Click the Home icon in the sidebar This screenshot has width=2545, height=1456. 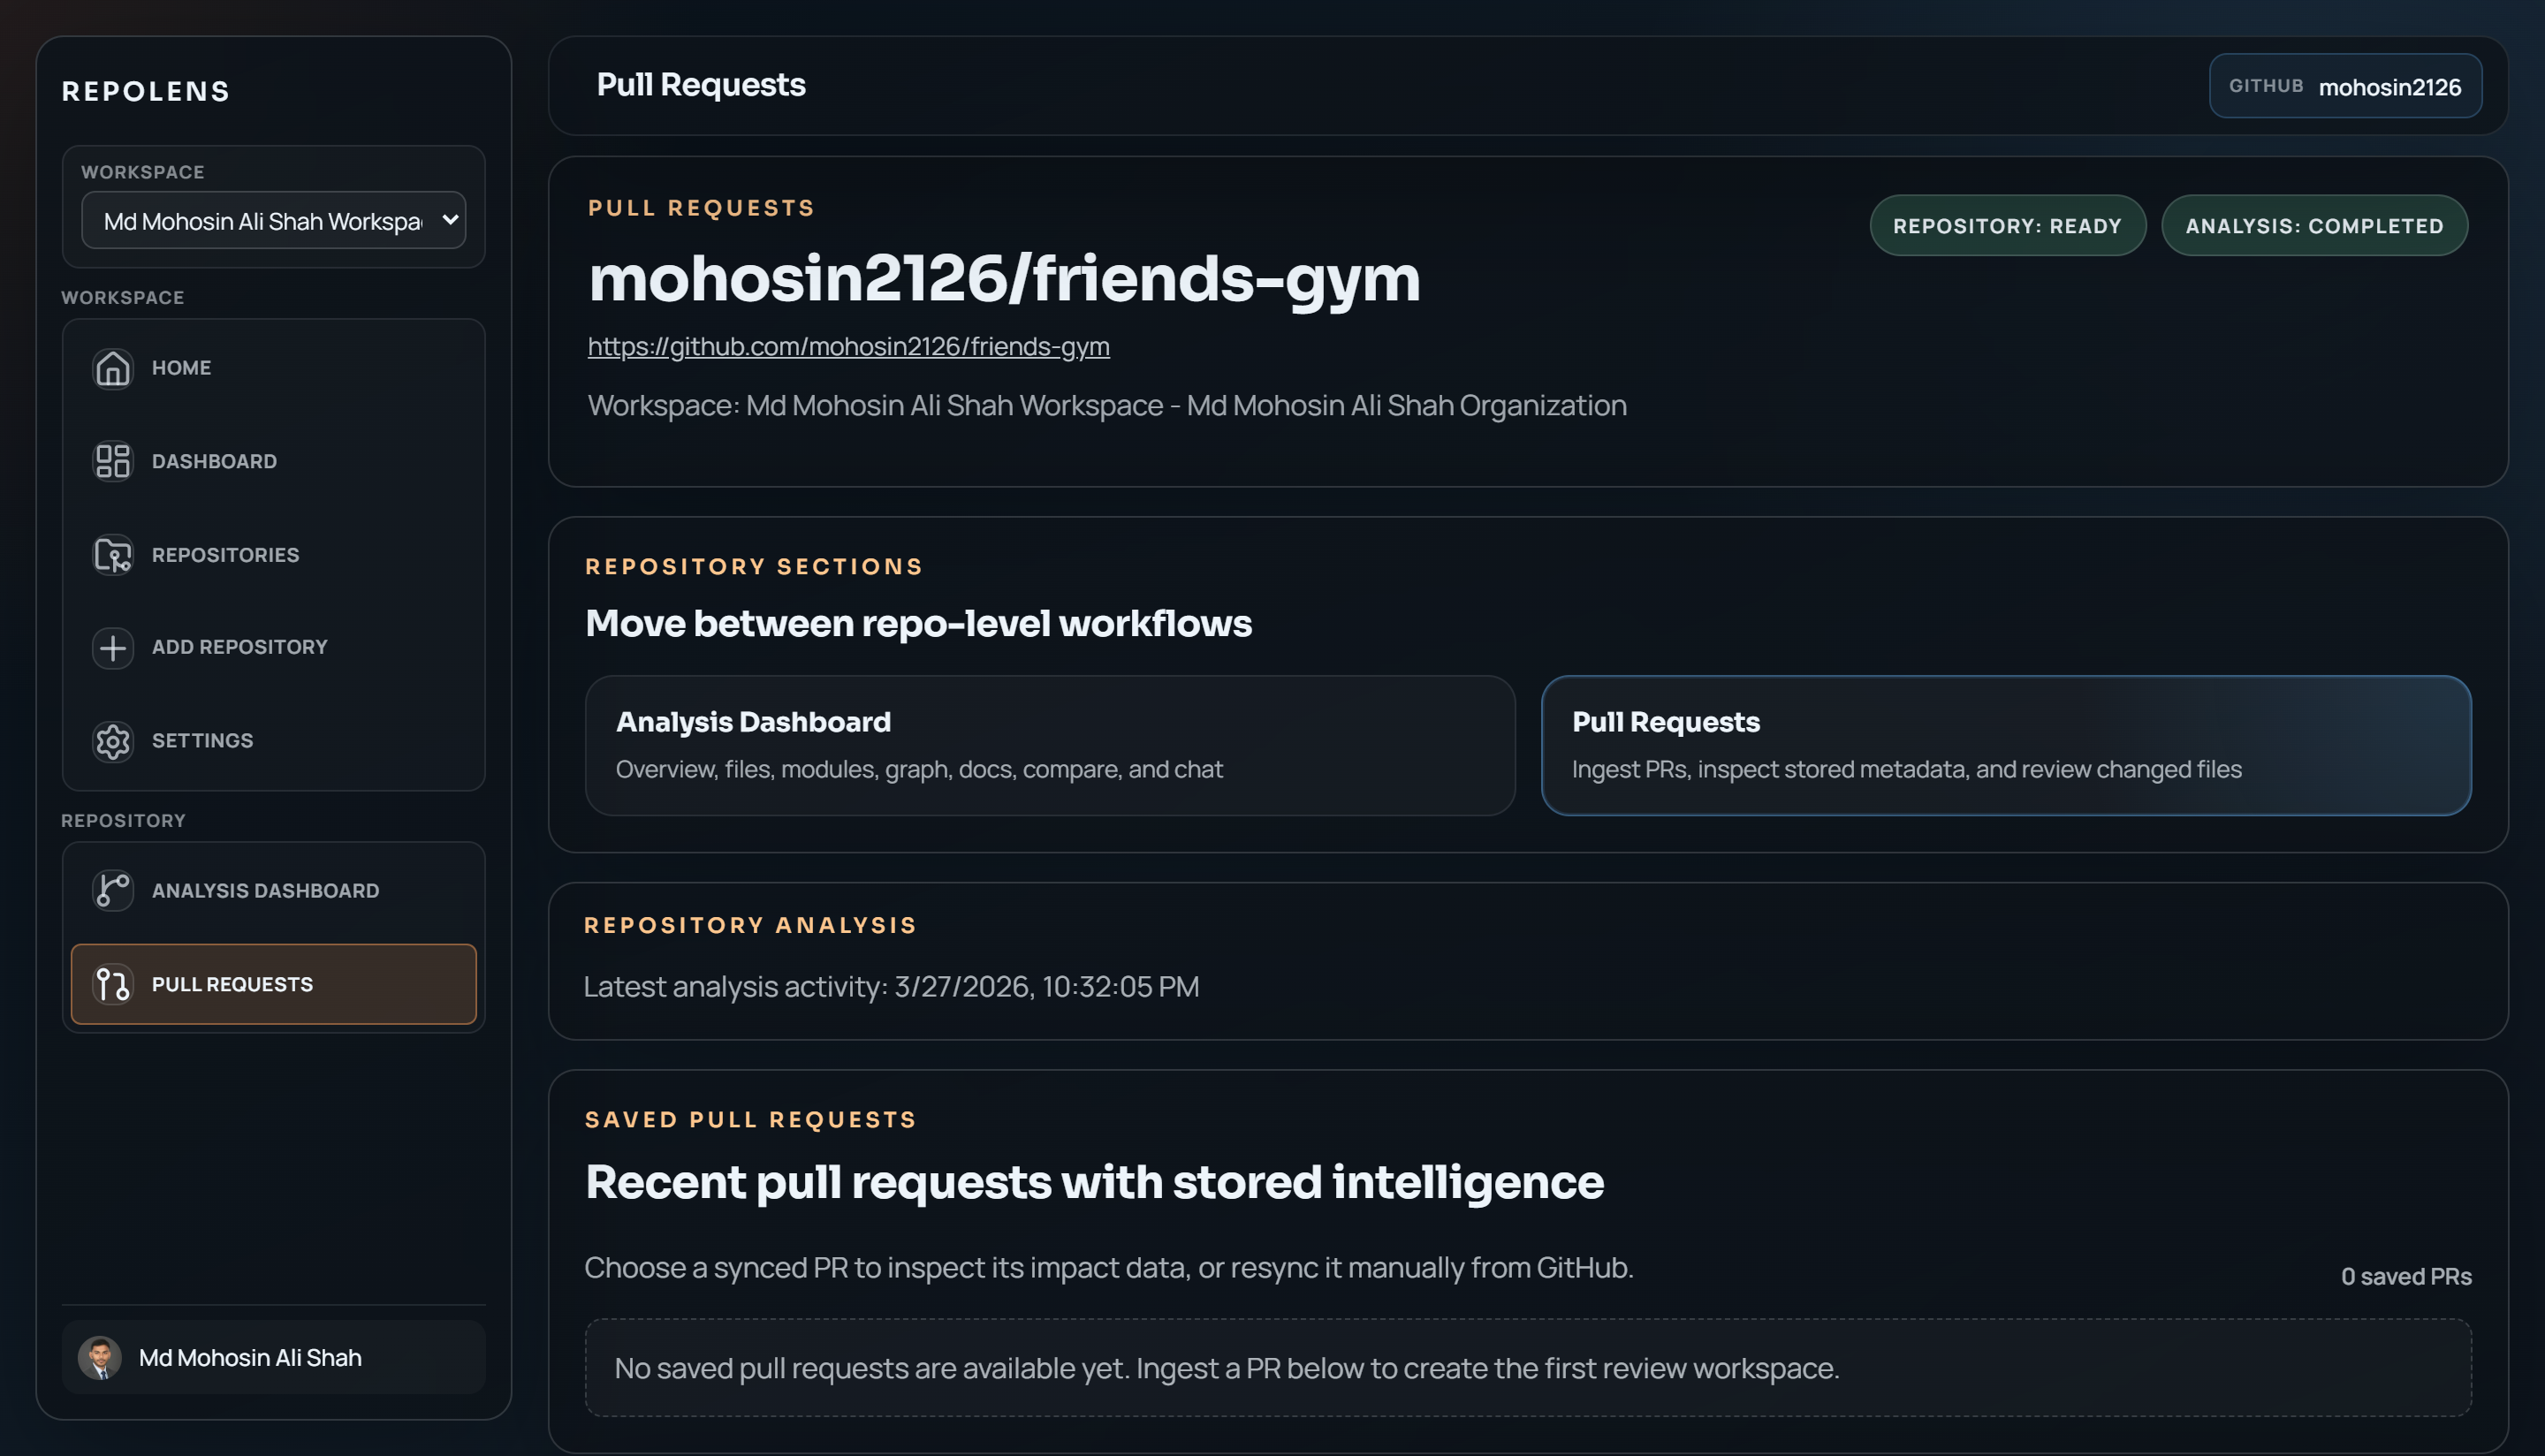coord(112,368)
